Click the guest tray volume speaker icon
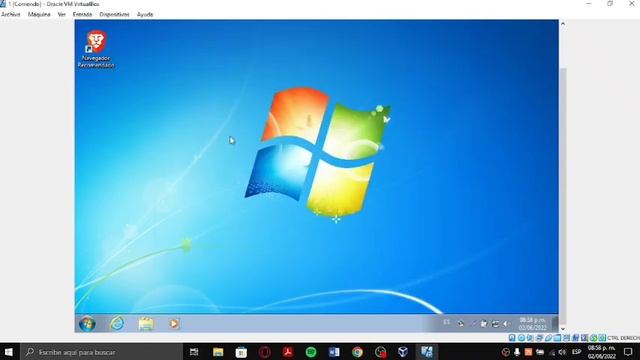This screenshot has height=360, width=640. pos(507,324)
